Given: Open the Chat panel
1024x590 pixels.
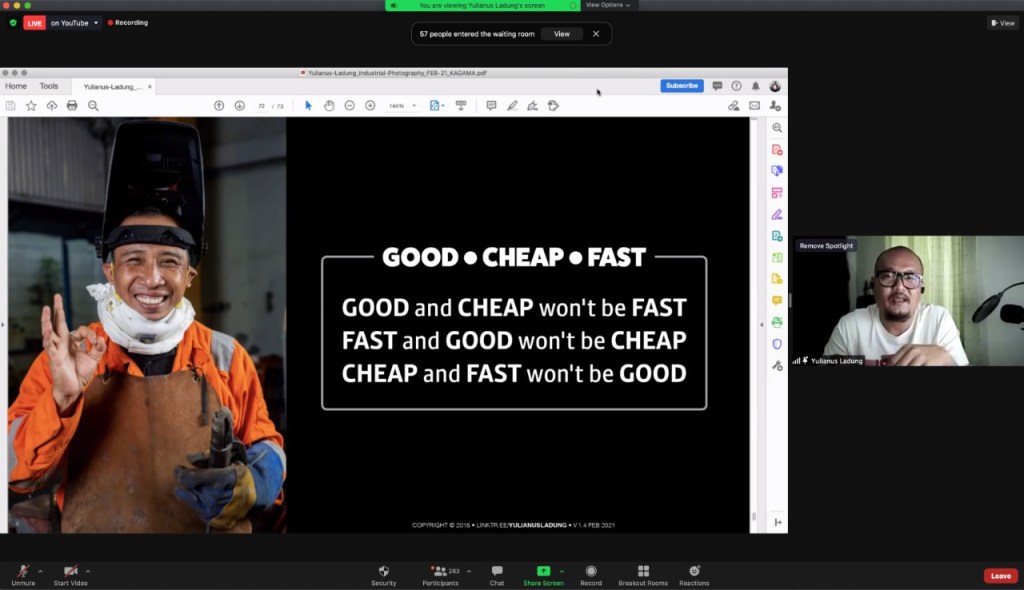Looking at the screenshot, I should click(x=497, y=572).
